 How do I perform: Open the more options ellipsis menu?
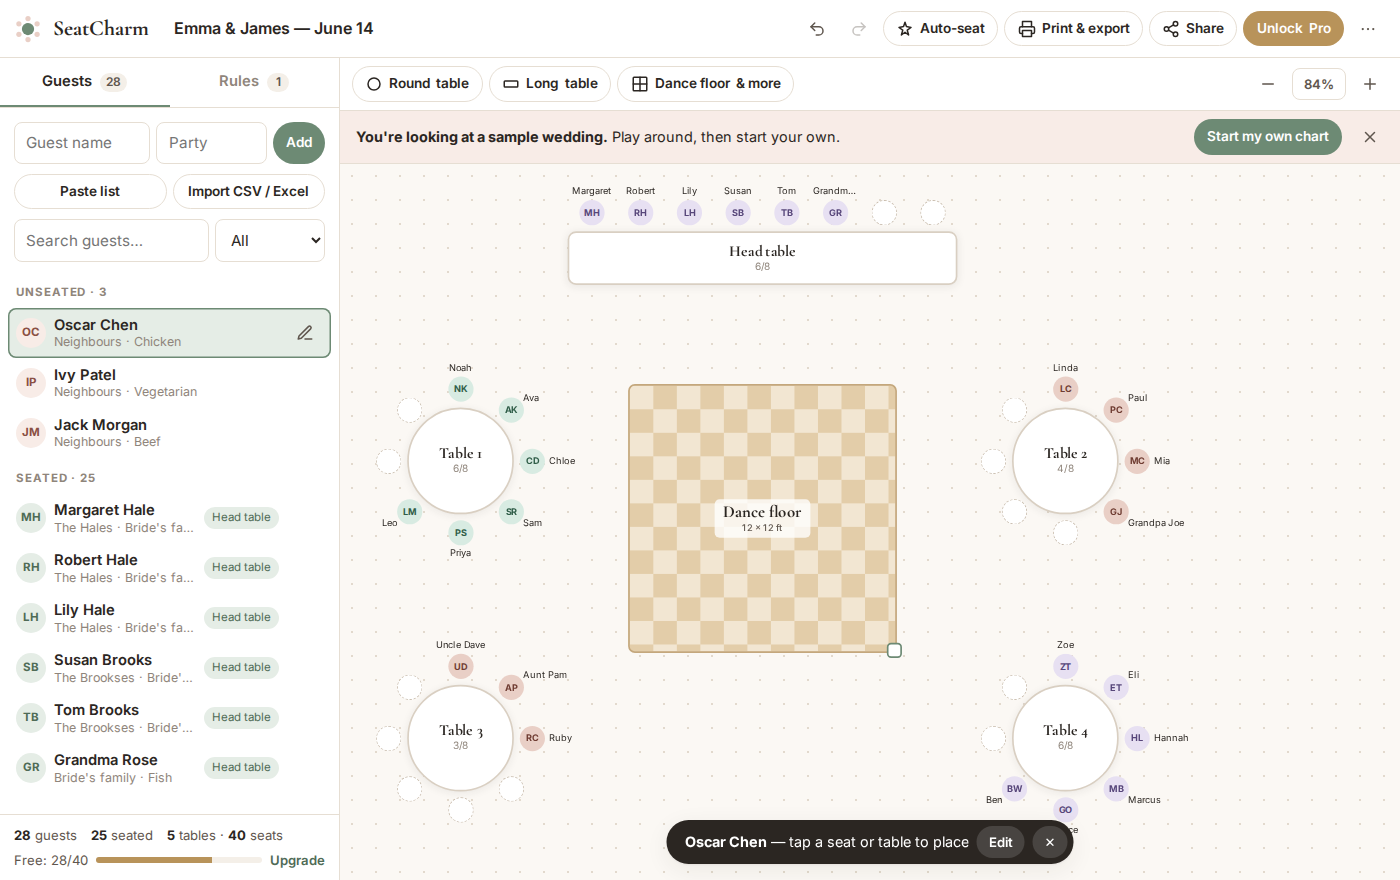pos(1368,29)
